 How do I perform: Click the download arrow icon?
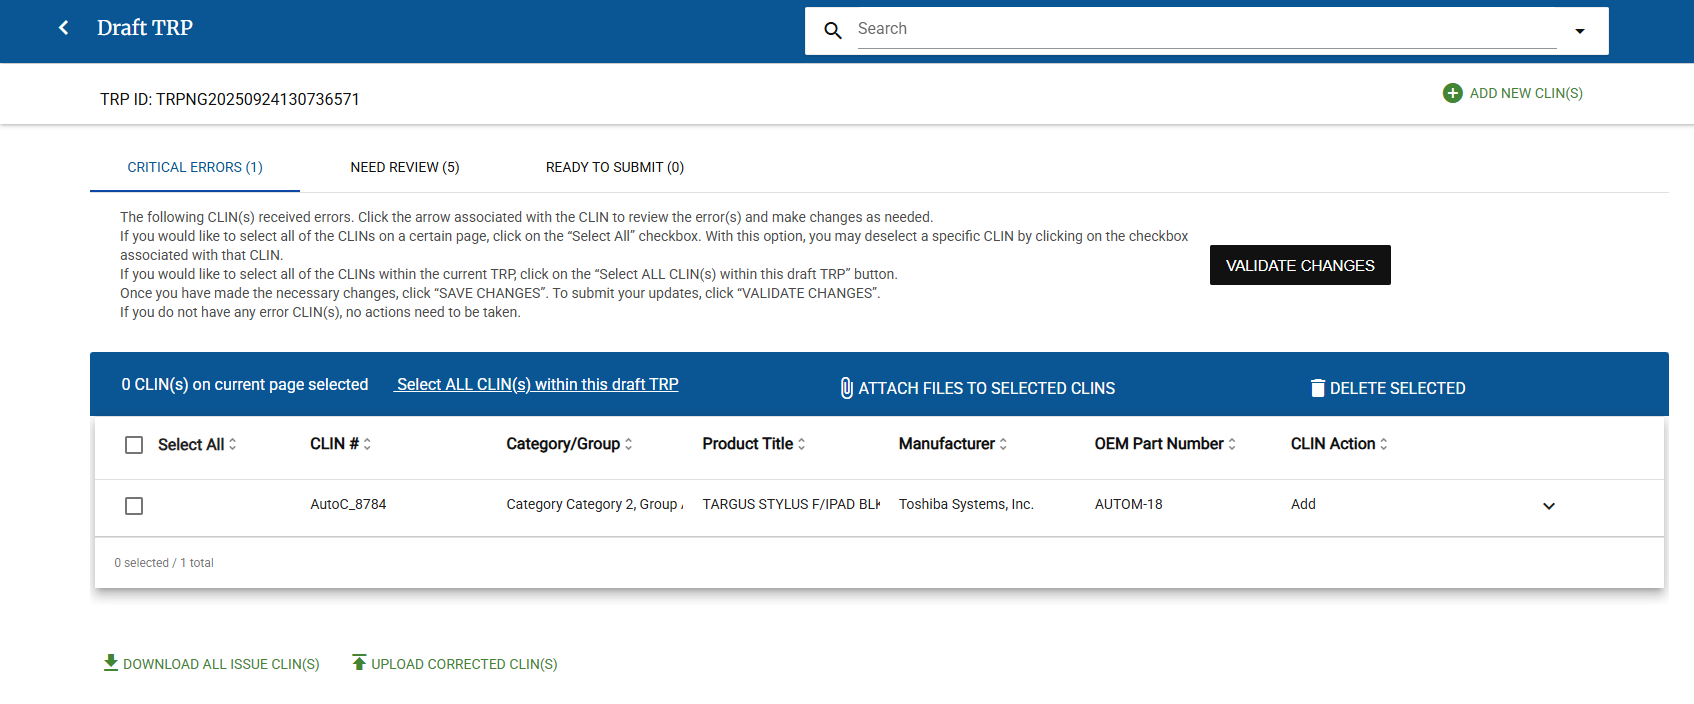click(x=111, y=663)
